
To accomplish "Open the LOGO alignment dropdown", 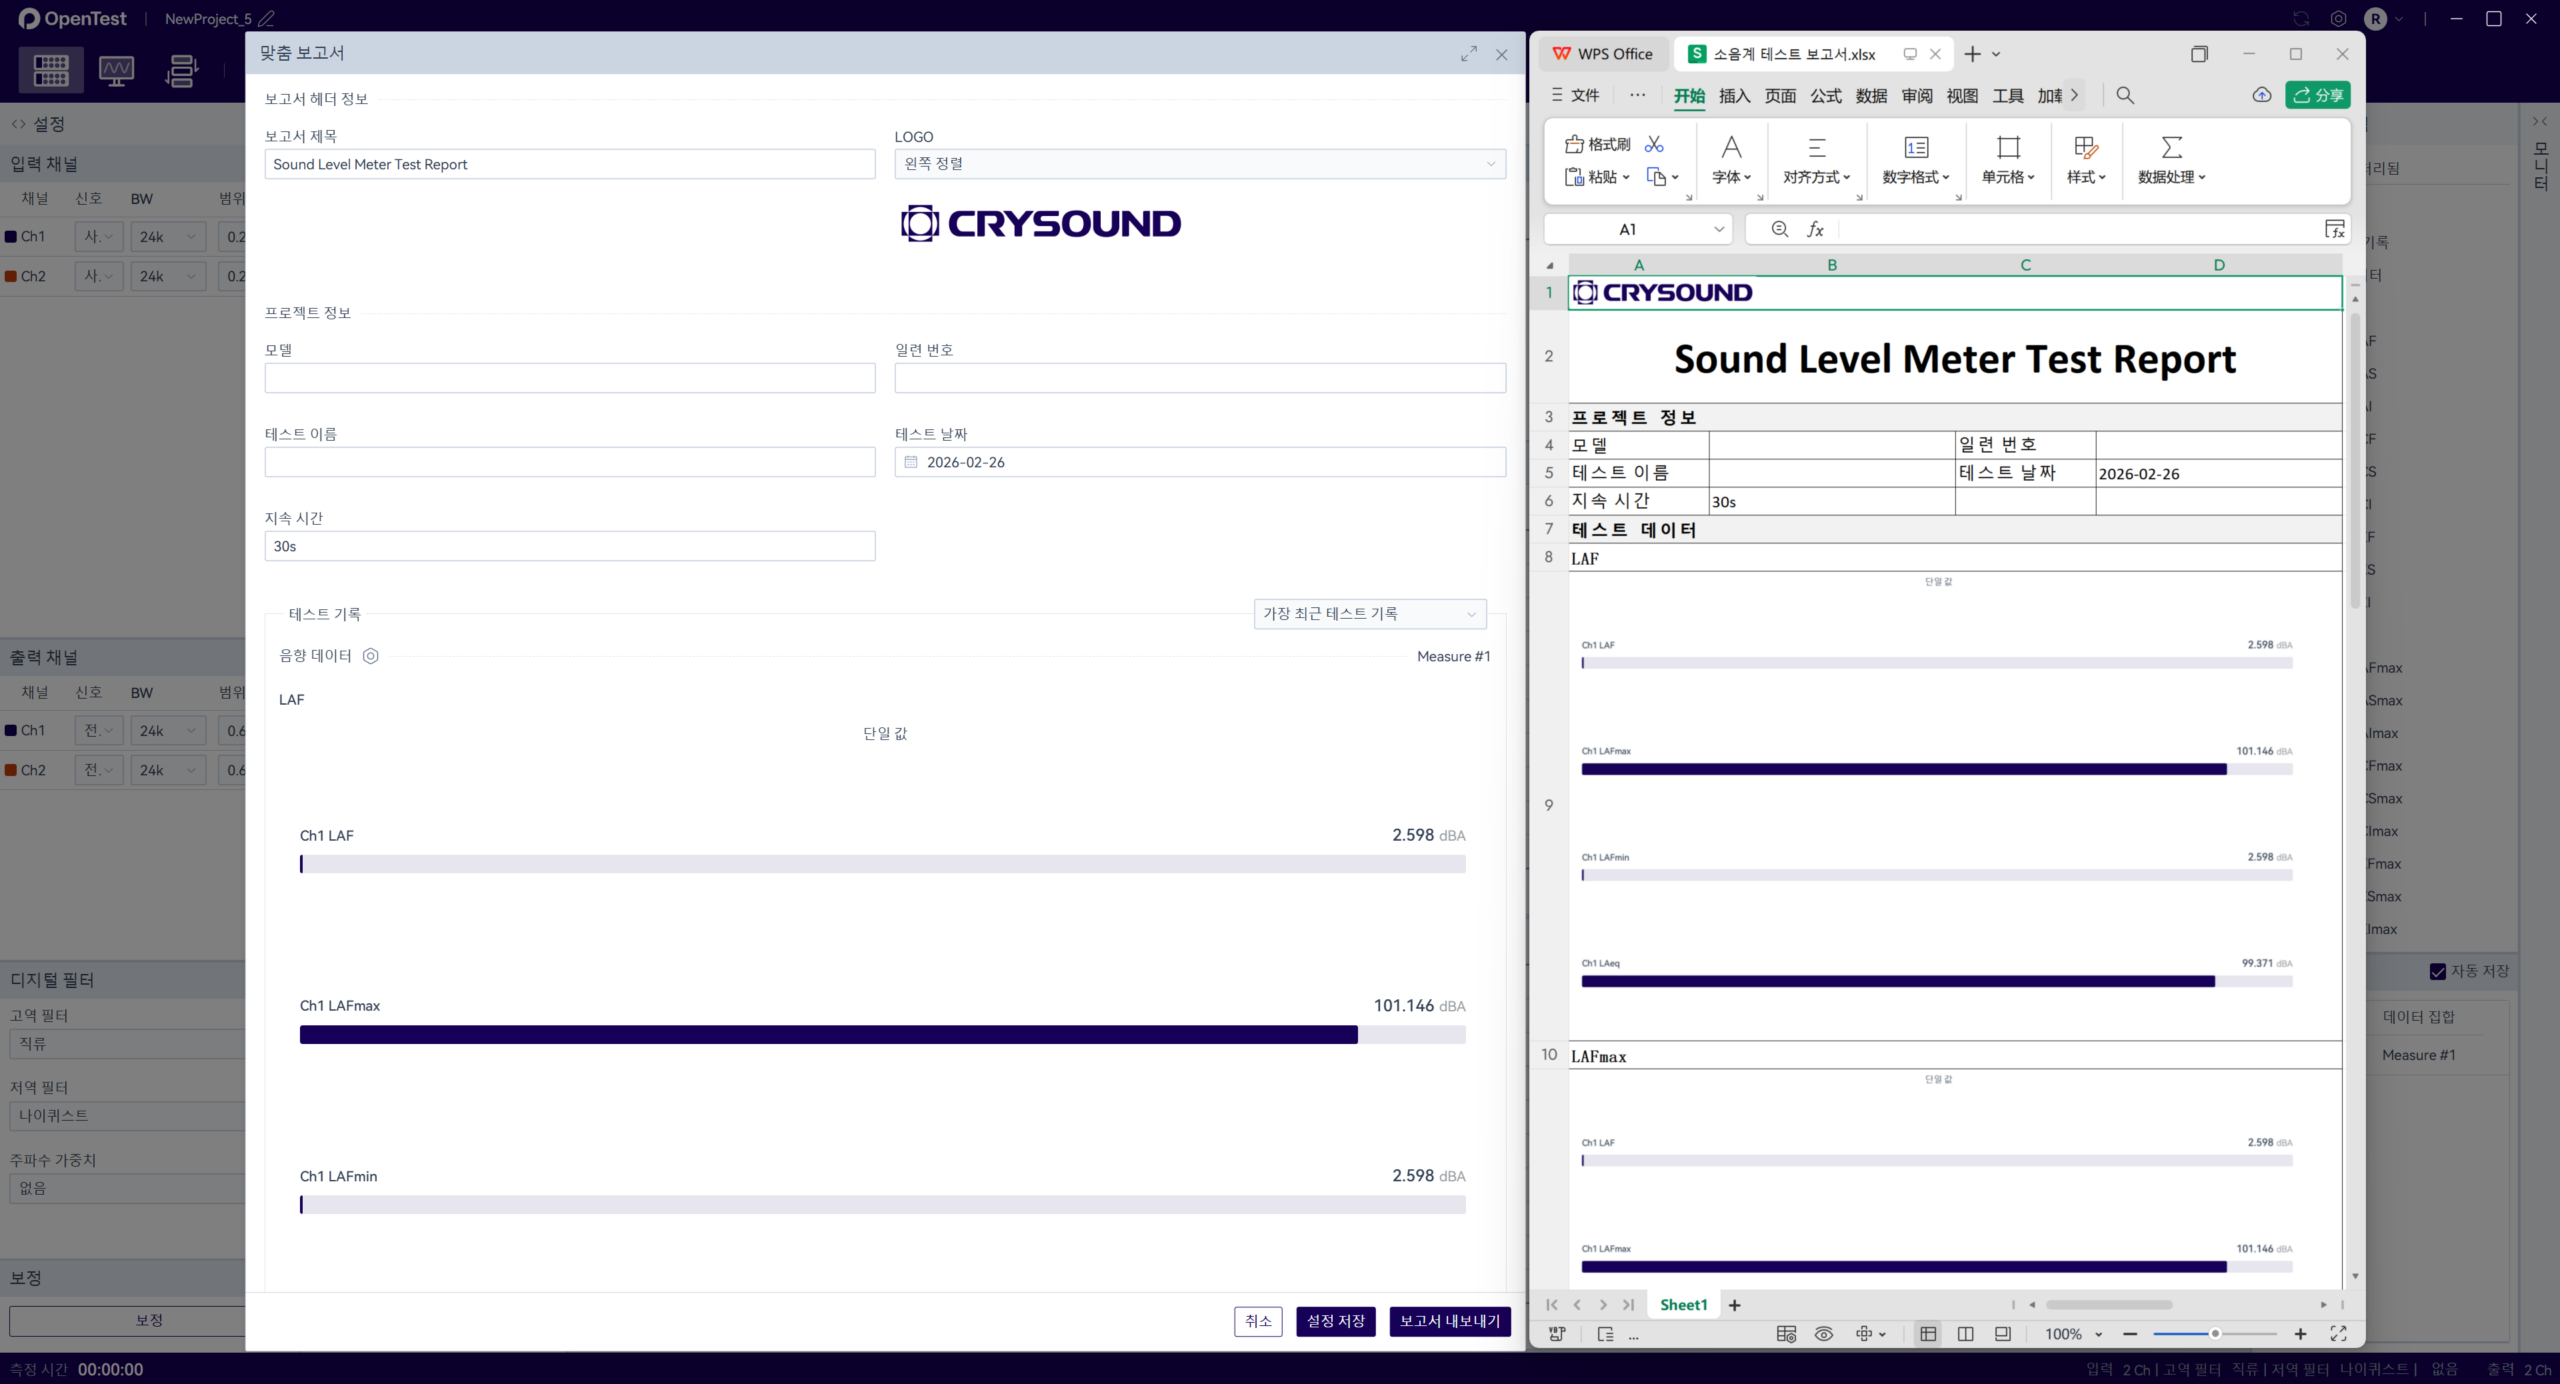I will click(x=1199, y=164).
